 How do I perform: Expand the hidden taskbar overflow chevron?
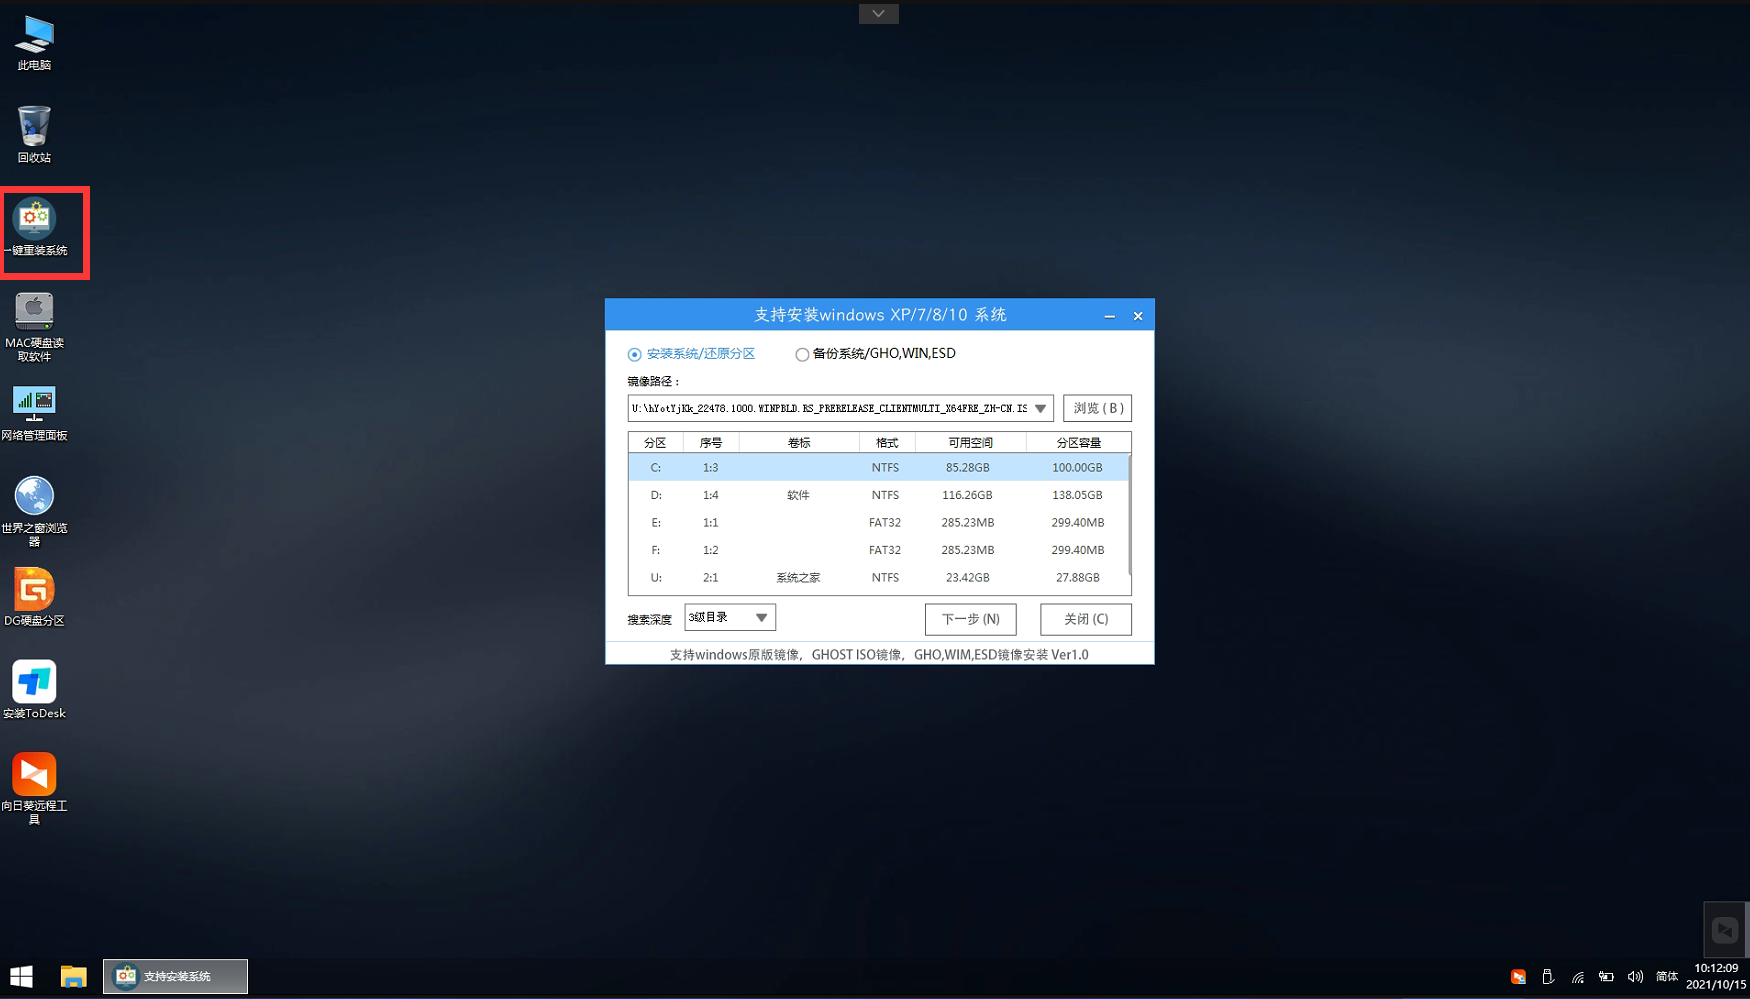(x=878, y=13)
